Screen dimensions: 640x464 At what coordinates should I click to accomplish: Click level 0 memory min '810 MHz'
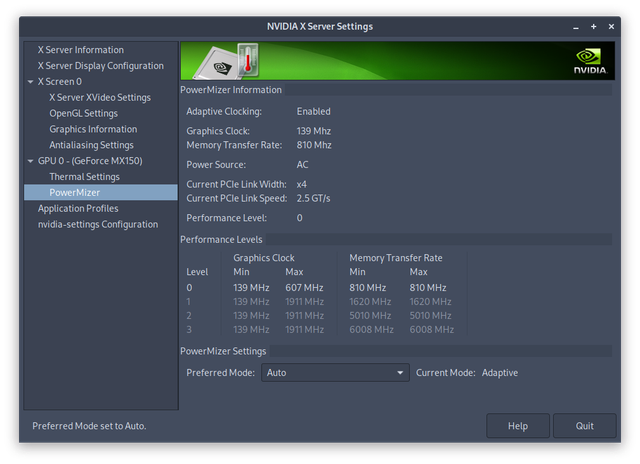click(x=367, y=288)
